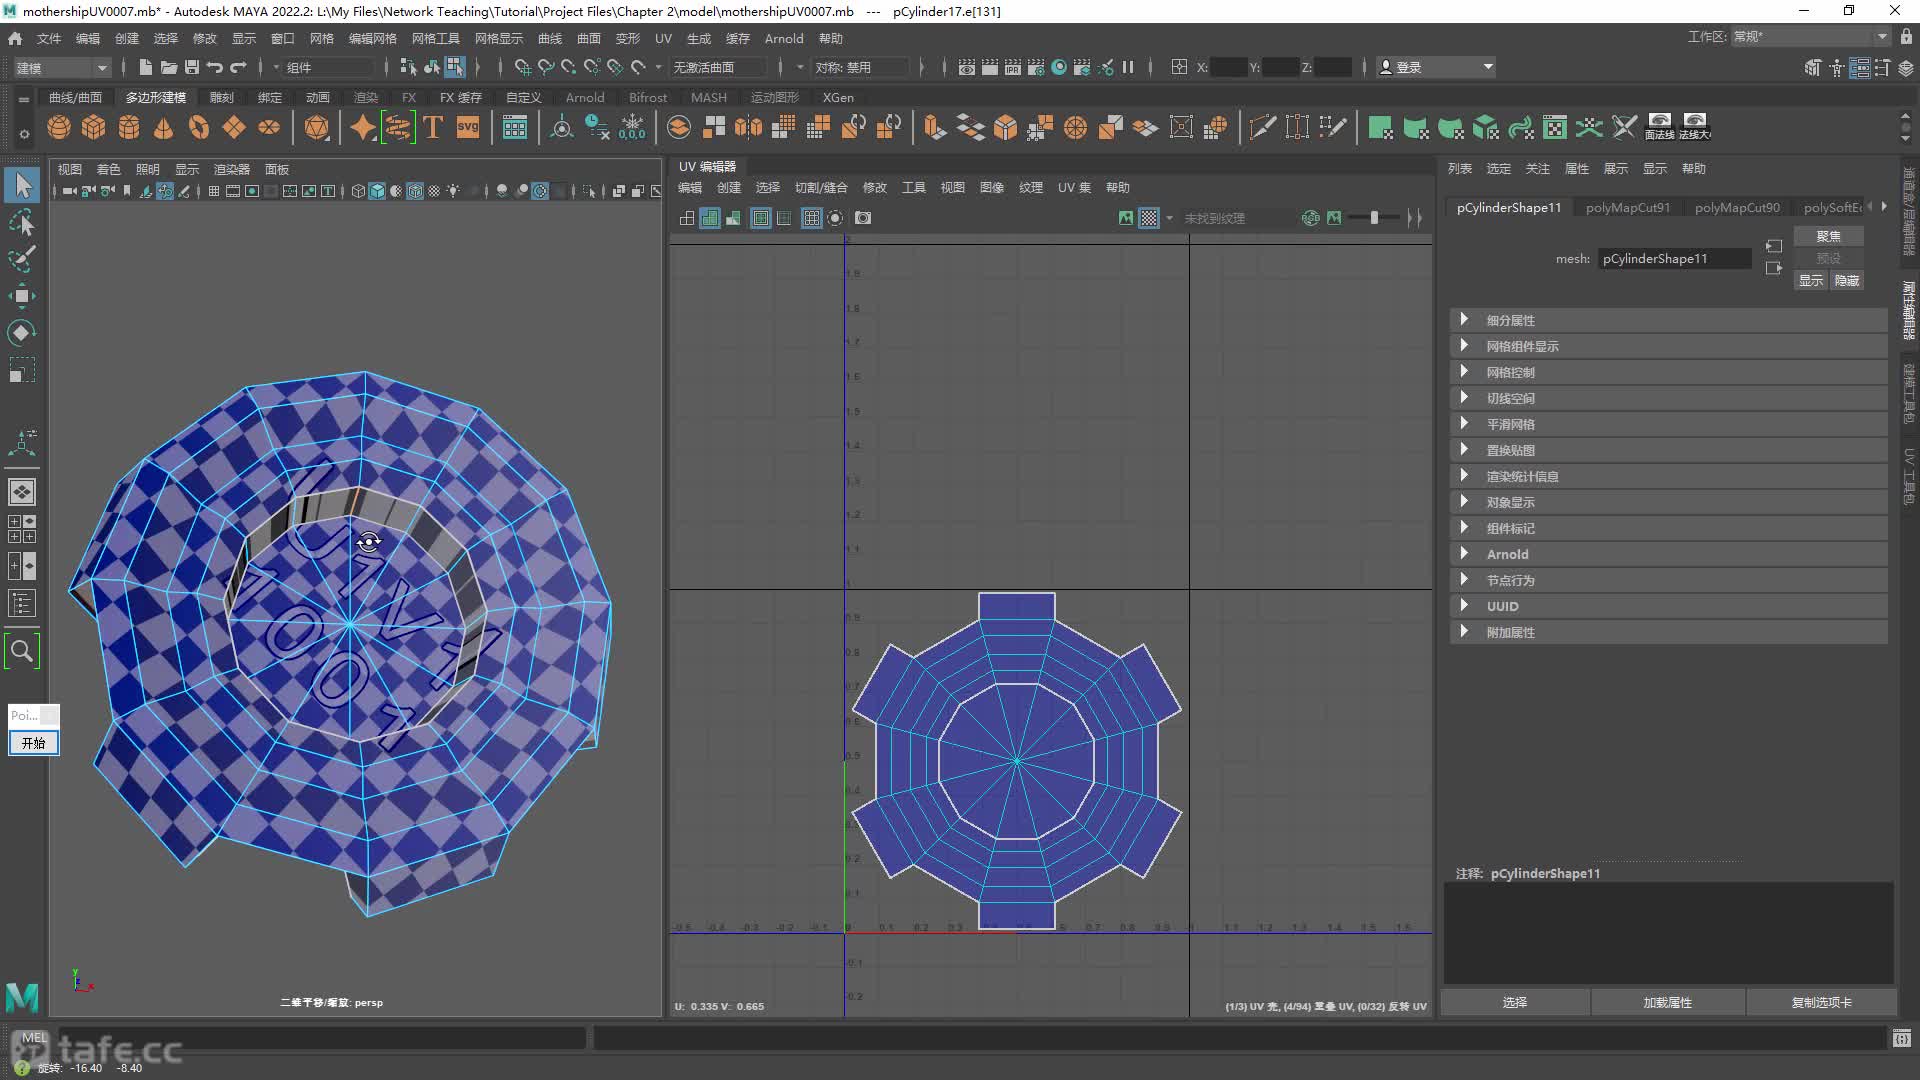Toggle the UV editor checker map display
This screenshot has height=1080, width=1920.
pyautogui.click(x=1149, y=217)
